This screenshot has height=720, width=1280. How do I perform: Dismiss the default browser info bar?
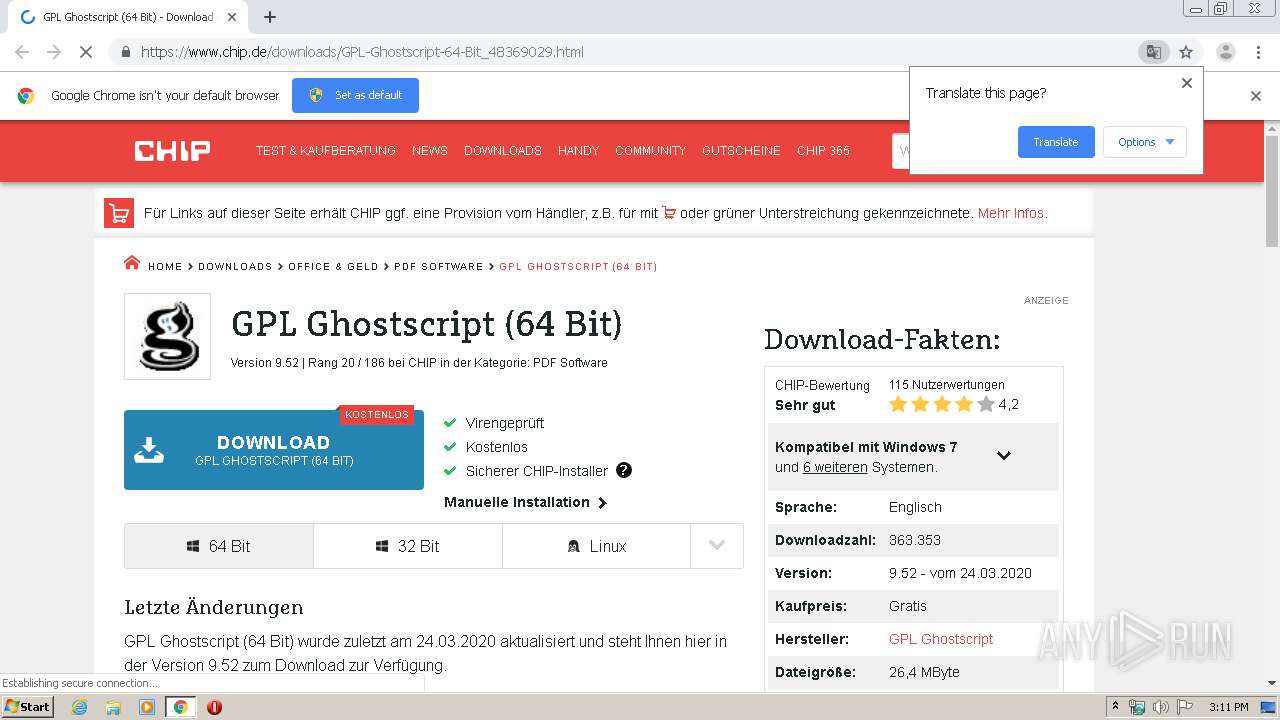pyautogui.click(x=1256, y=96)
